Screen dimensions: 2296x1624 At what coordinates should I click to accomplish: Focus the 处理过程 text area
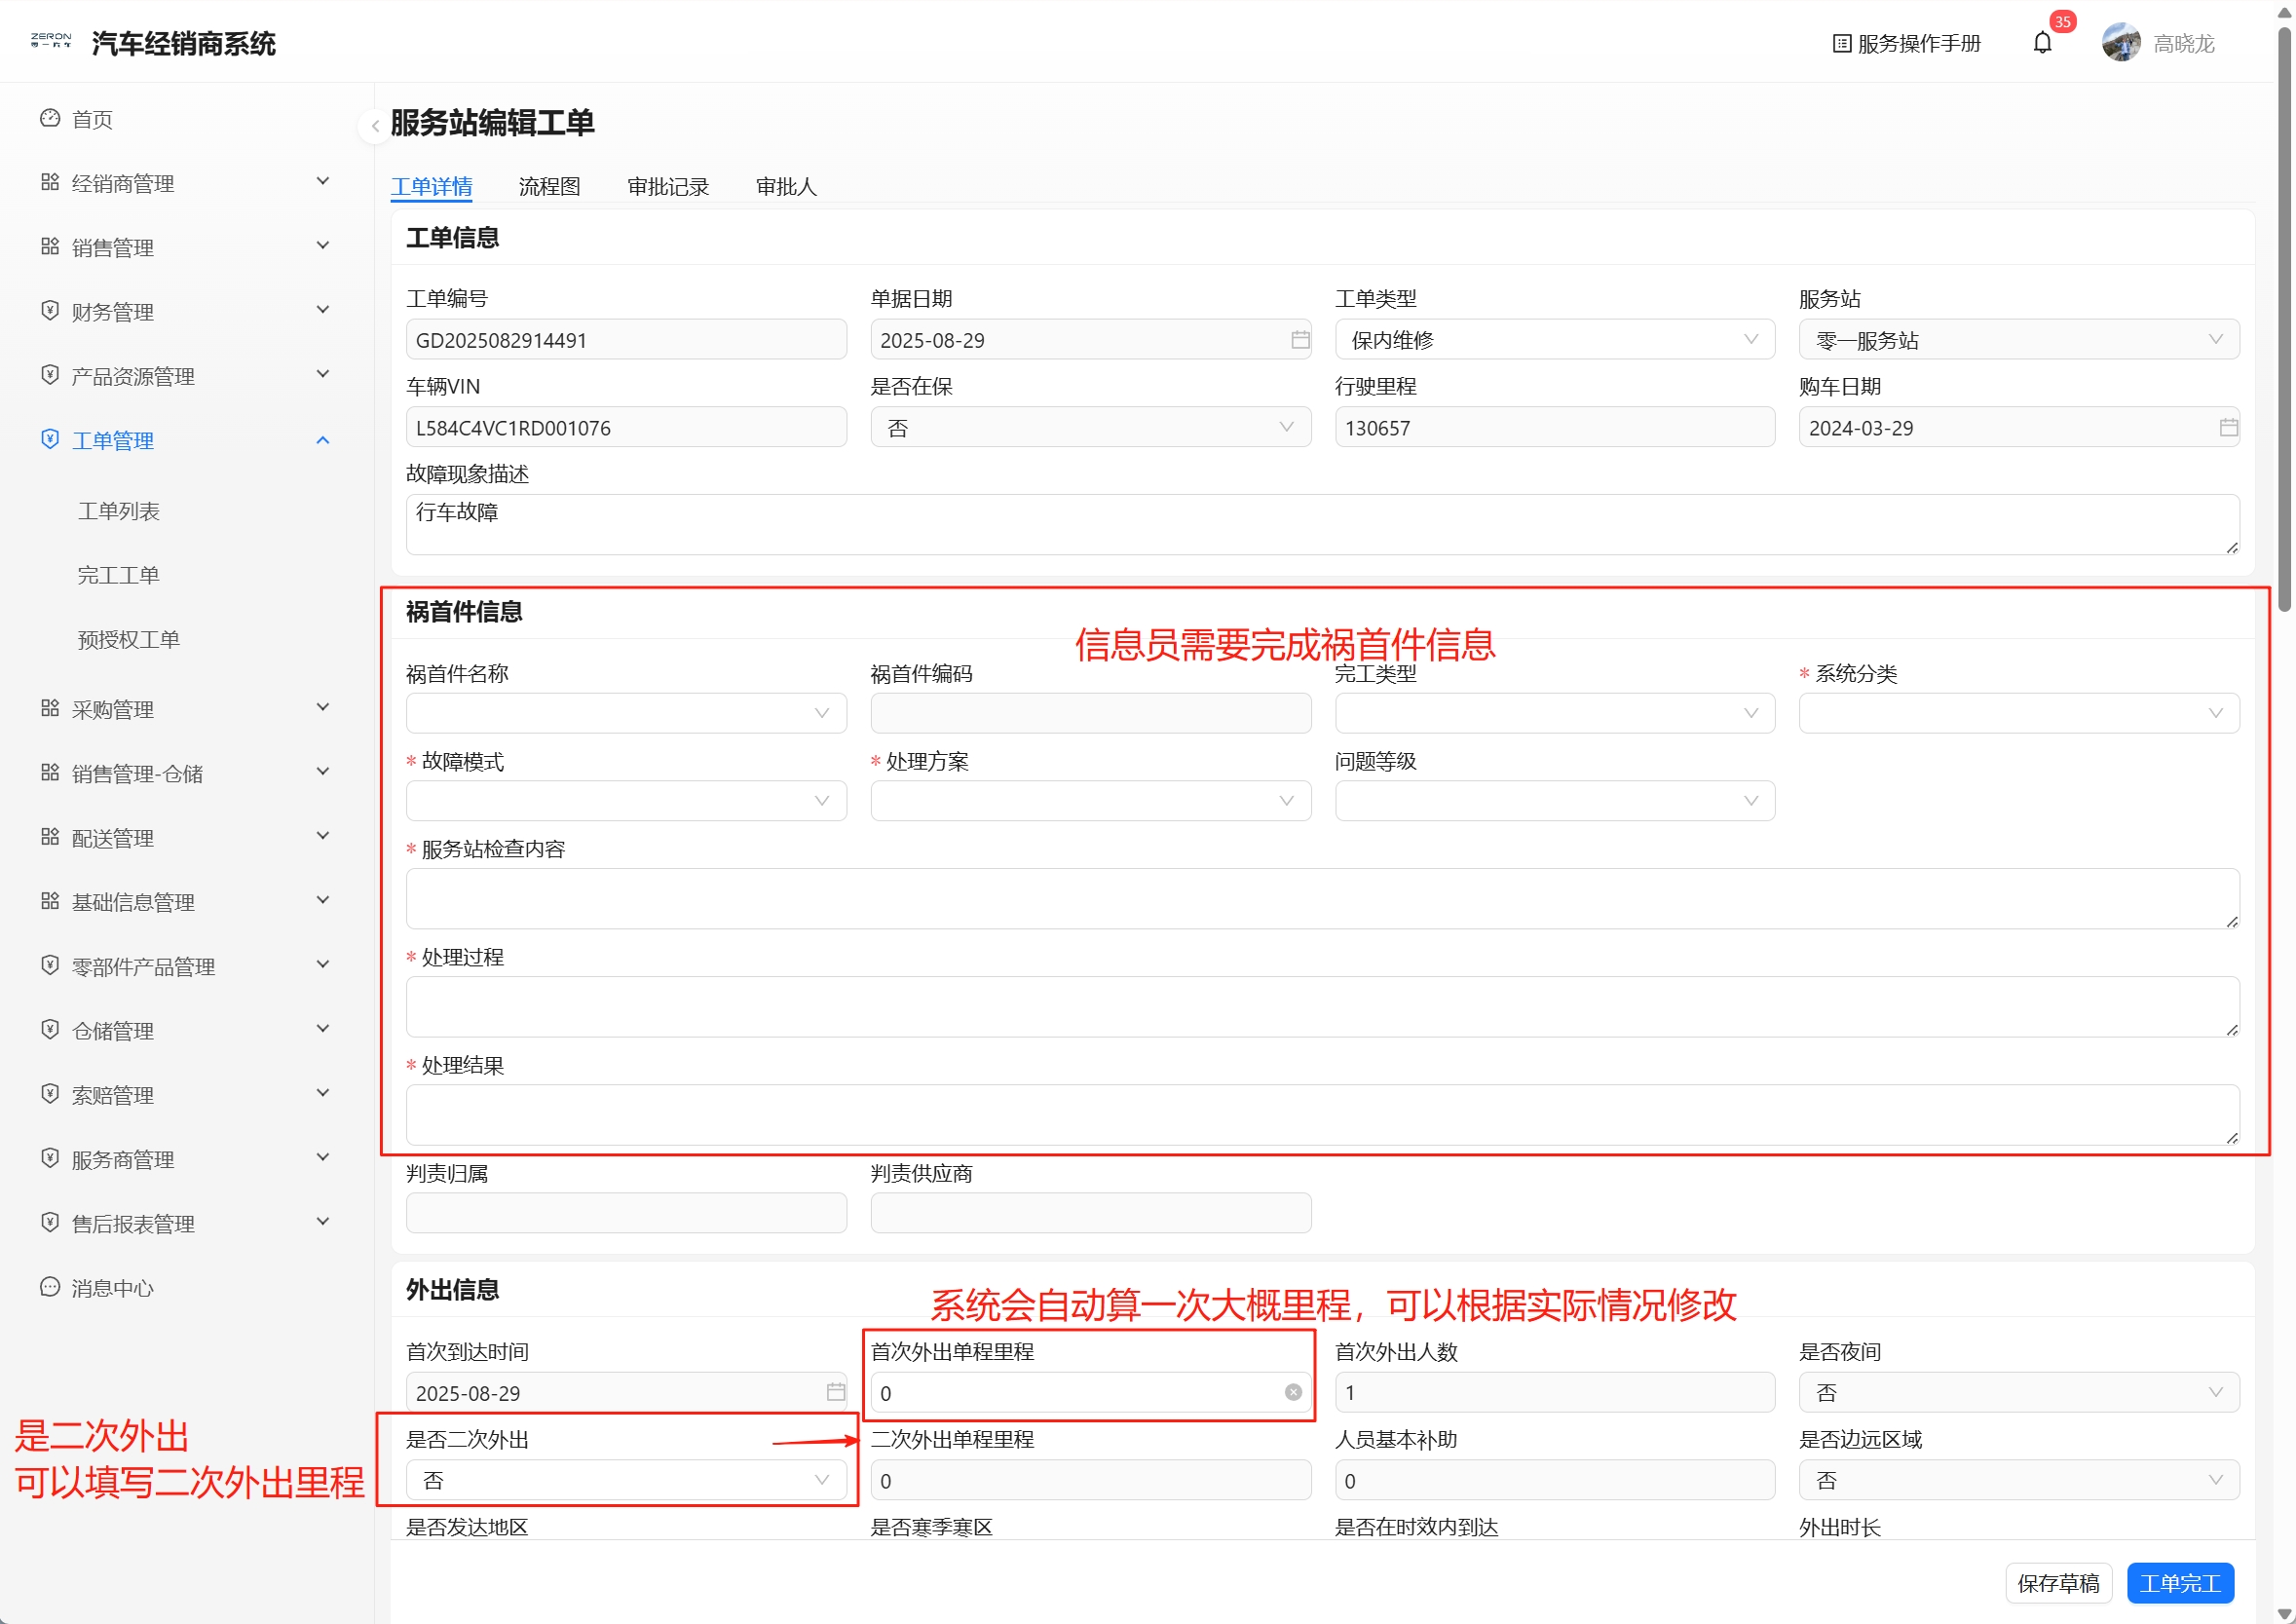(1322, 1006)
